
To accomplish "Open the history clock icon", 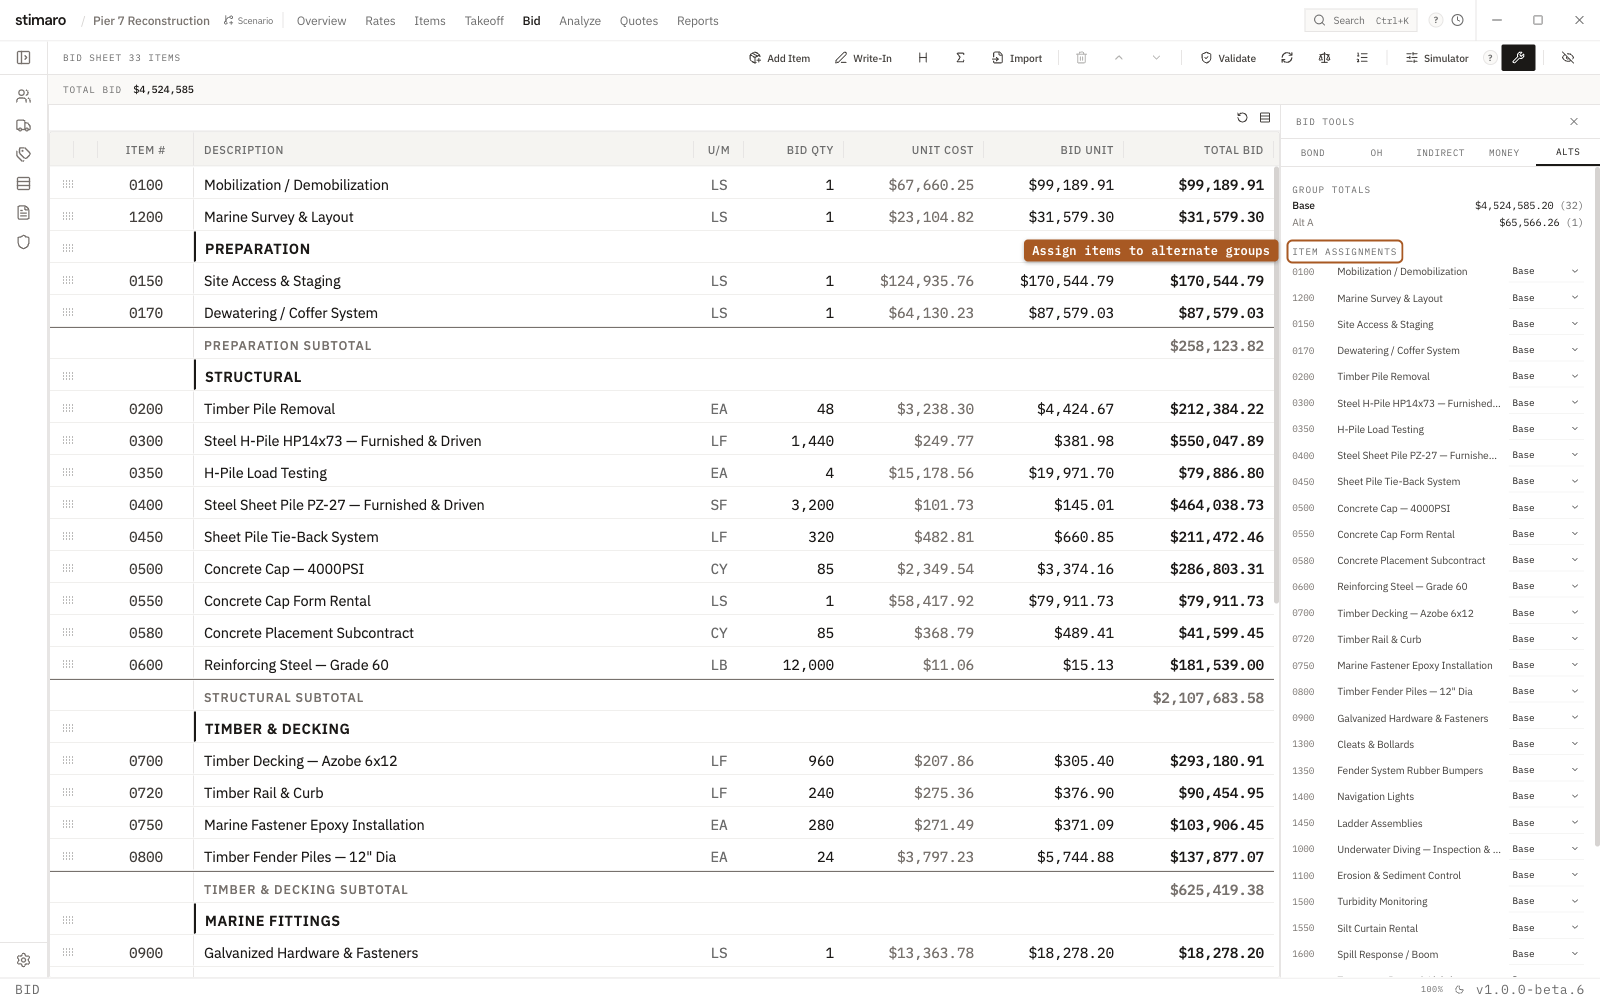I will [1458, 20].
